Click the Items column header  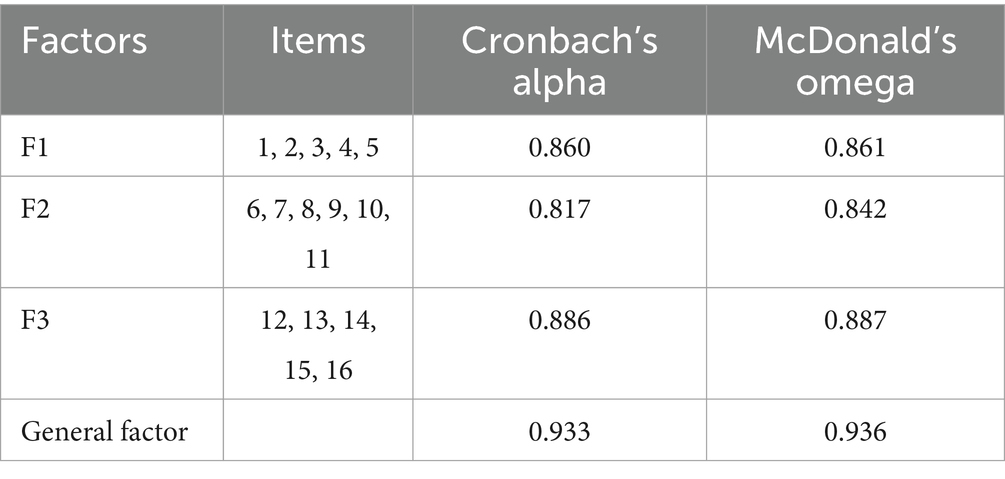tap(318, 42)
